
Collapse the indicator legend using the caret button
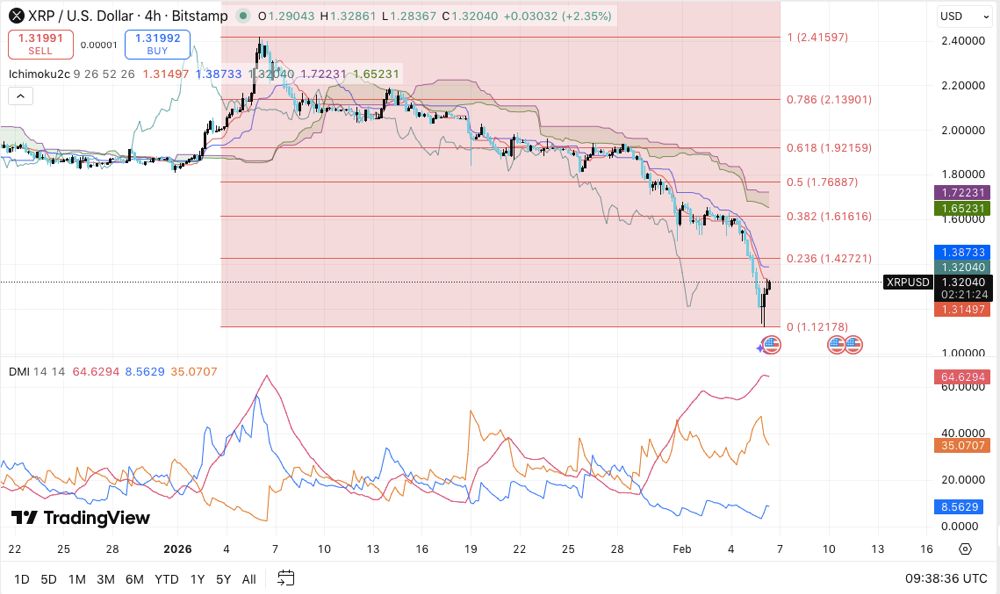[19, 95]
